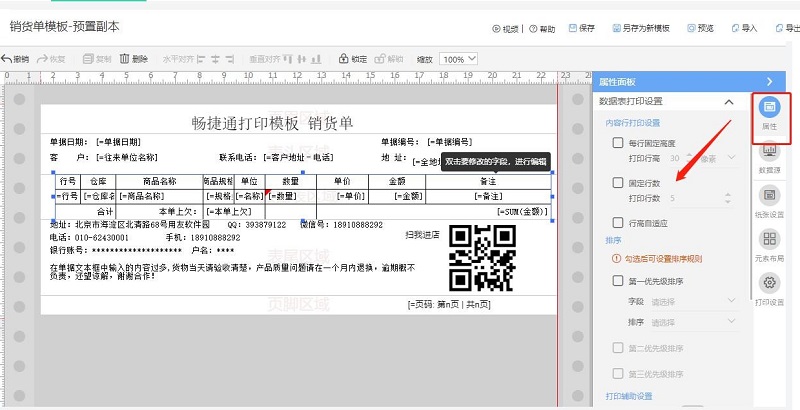Viewport: 800px width, 410px height.
Task: Check 第一优先级排序 checkbox
Action: [618, 280]
